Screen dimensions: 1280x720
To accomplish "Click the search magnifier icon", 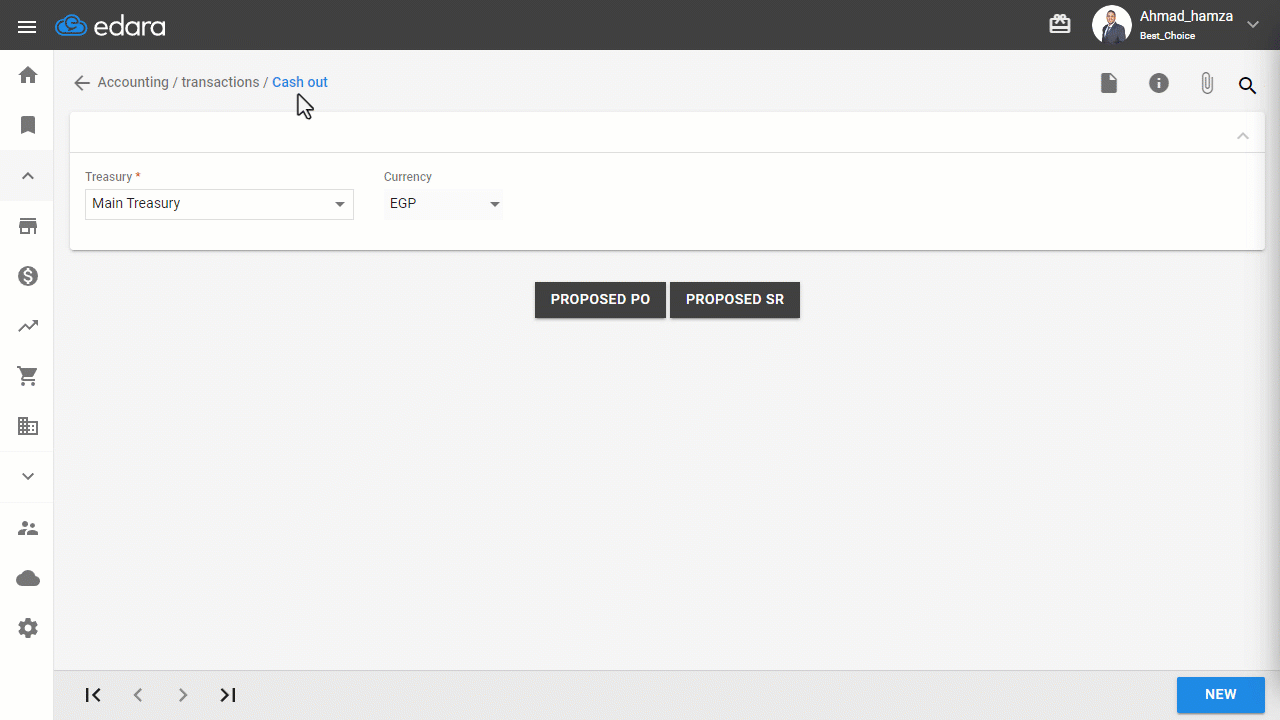I will click(x=1247, y=85).
